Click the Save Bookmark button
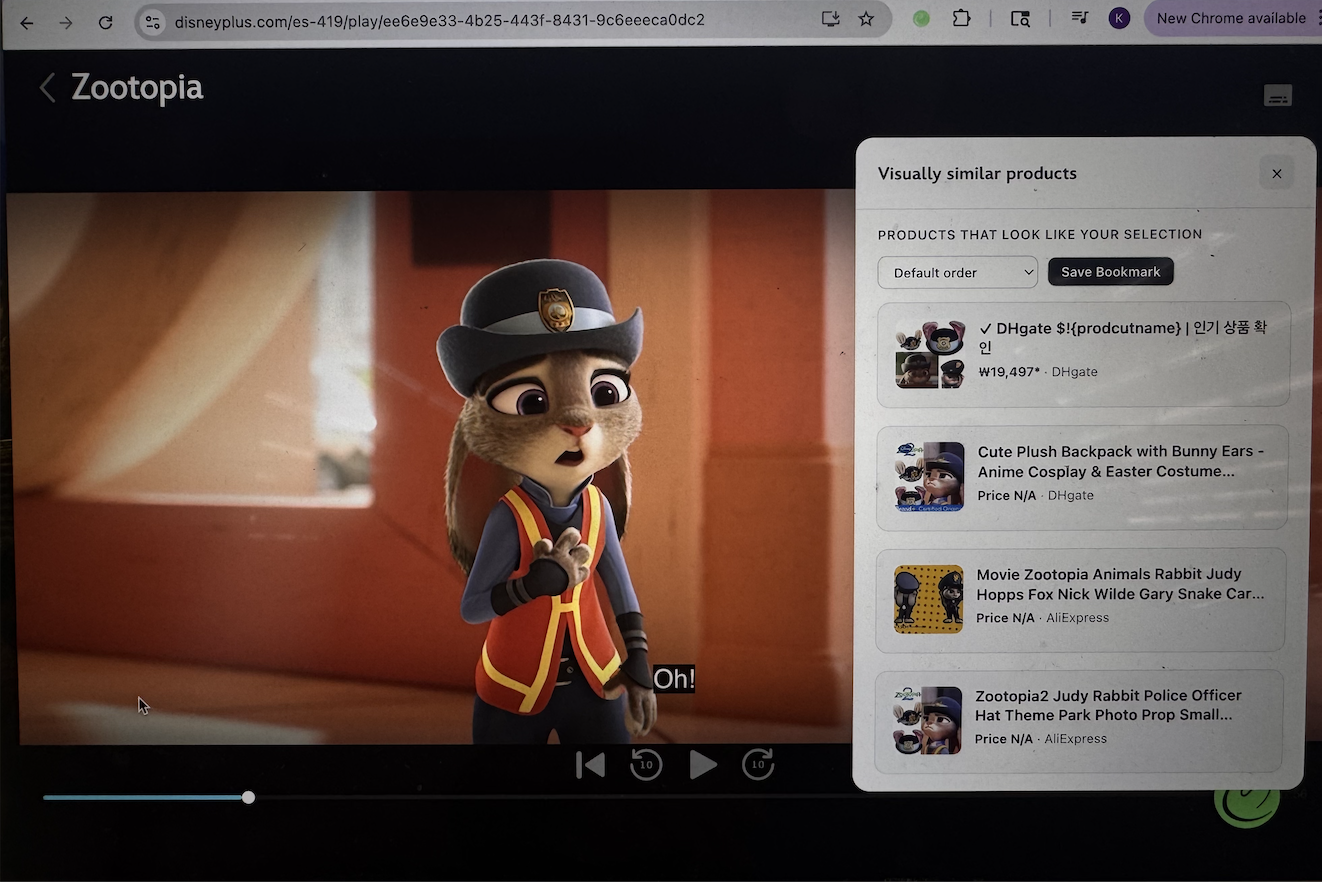The width and height of the screenshot is (1322, 882). point(1110,272)
